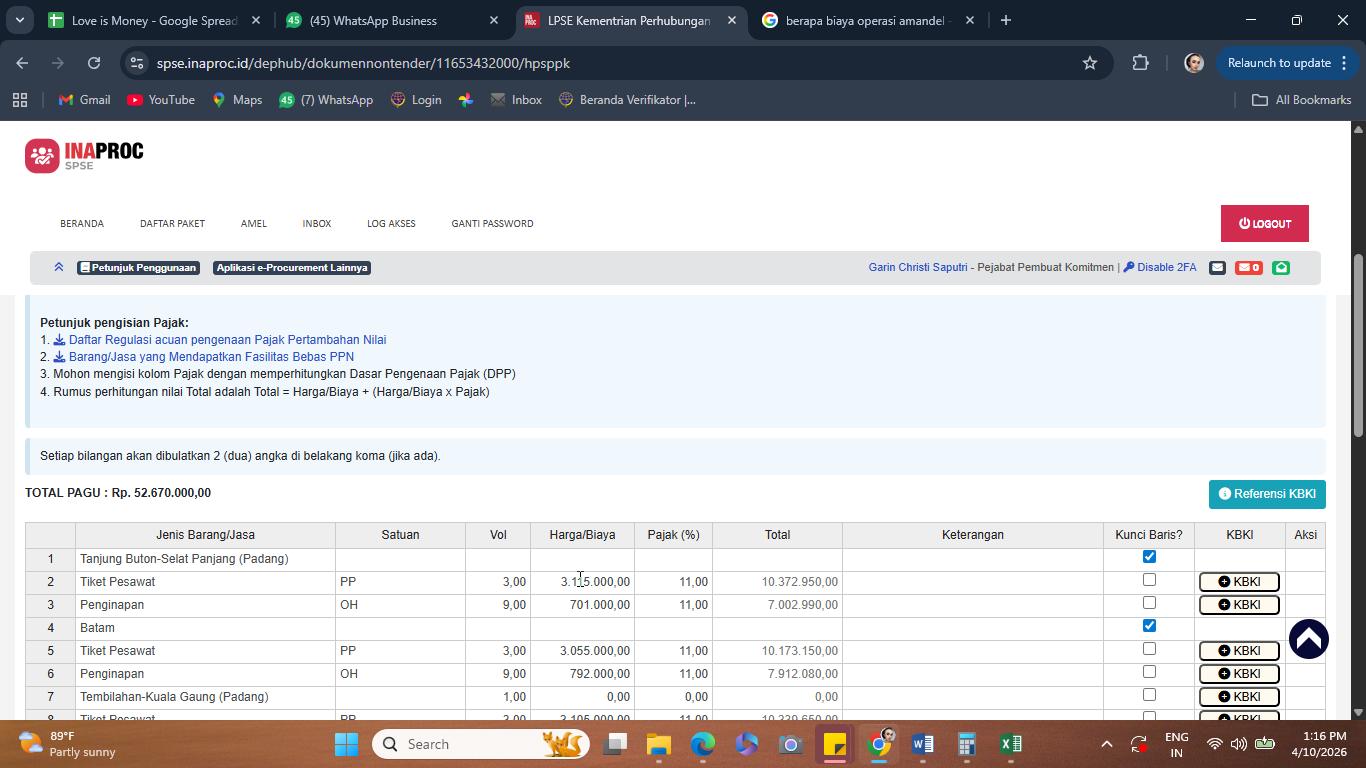Open AMEL menu item
This screenshot has width=1366, height=768.
(253, 223)
